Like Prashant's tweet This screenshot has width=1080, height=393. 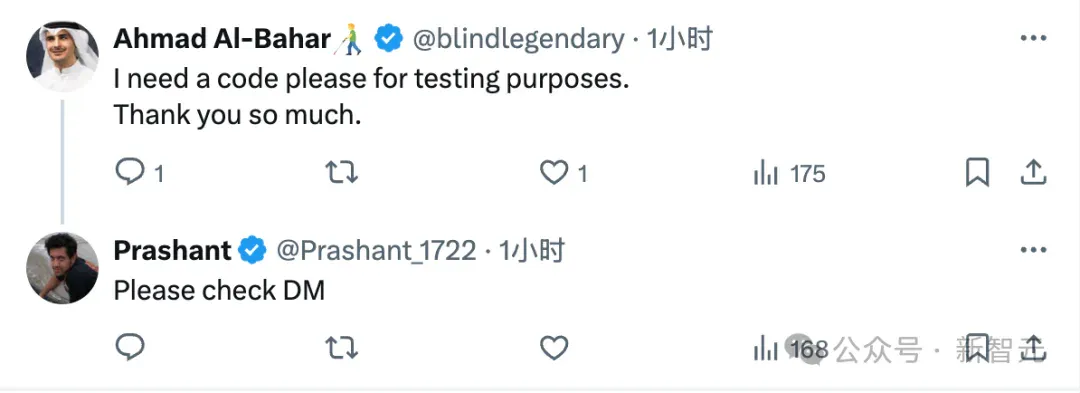click(554, 348)
